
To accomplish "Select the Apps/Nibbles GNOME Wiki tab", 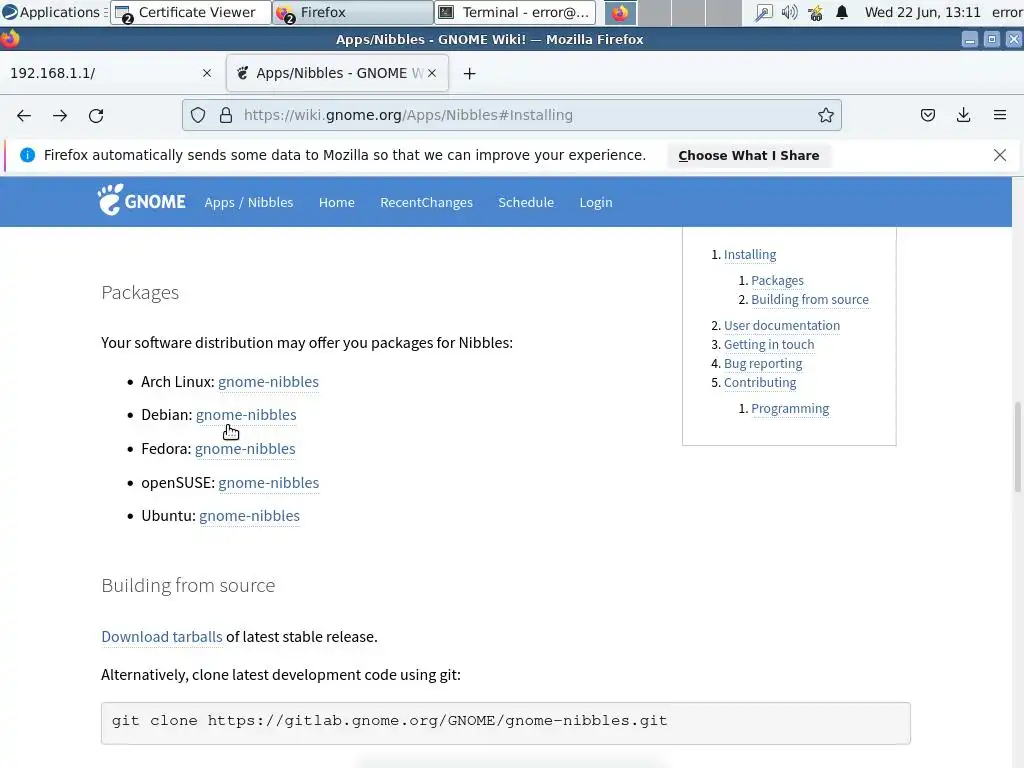I will pyautogui.click(x=337, y=73).
